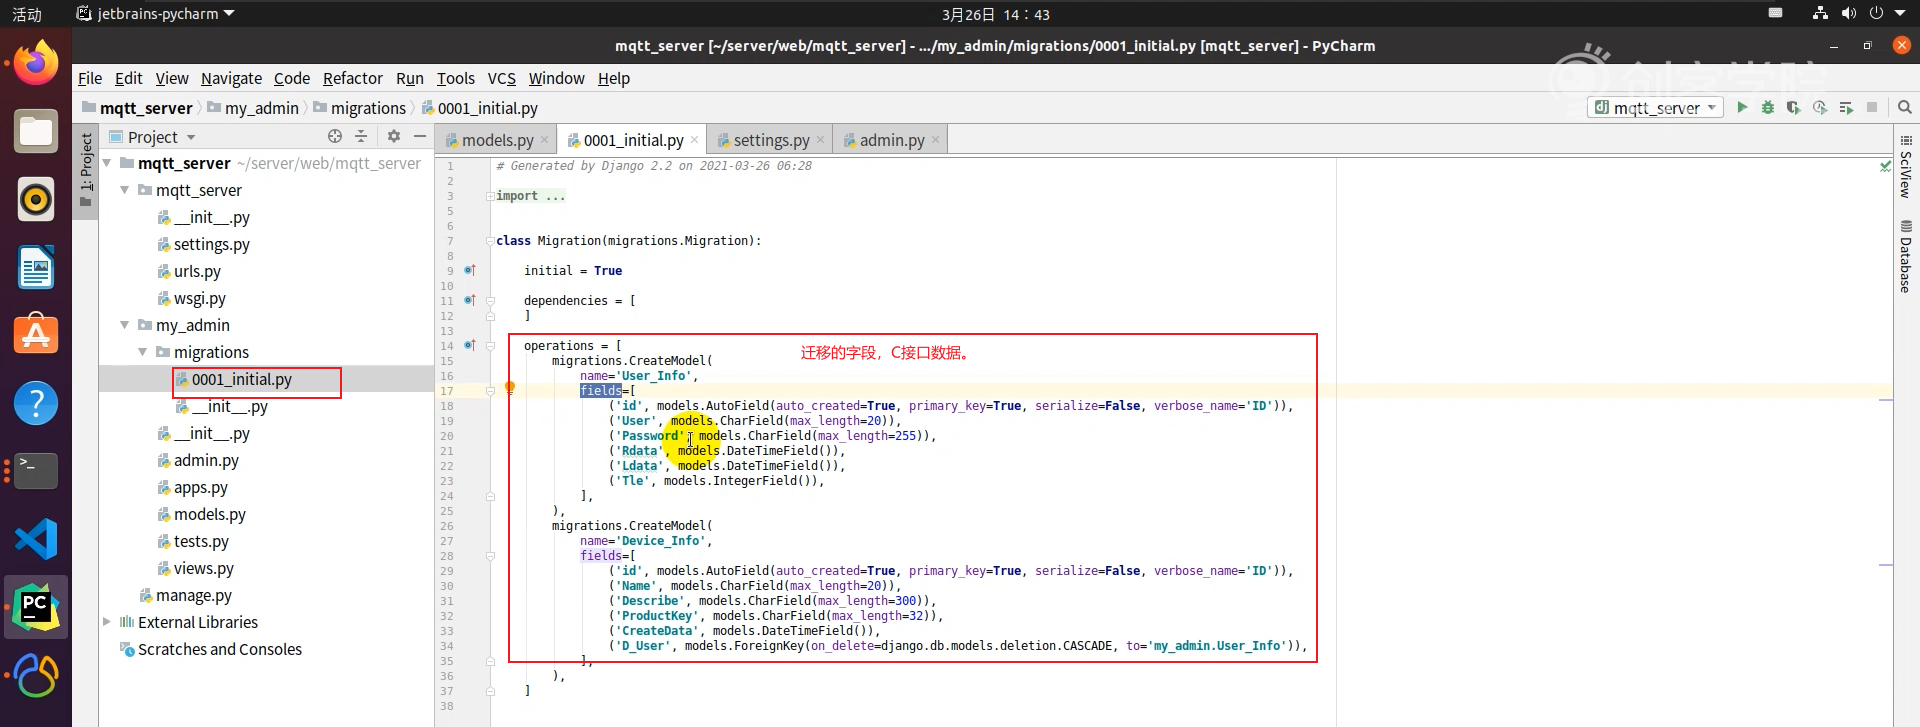The image size is (1920, 727).
Task: Open the Files app in the dock
Action: (36, 131)
